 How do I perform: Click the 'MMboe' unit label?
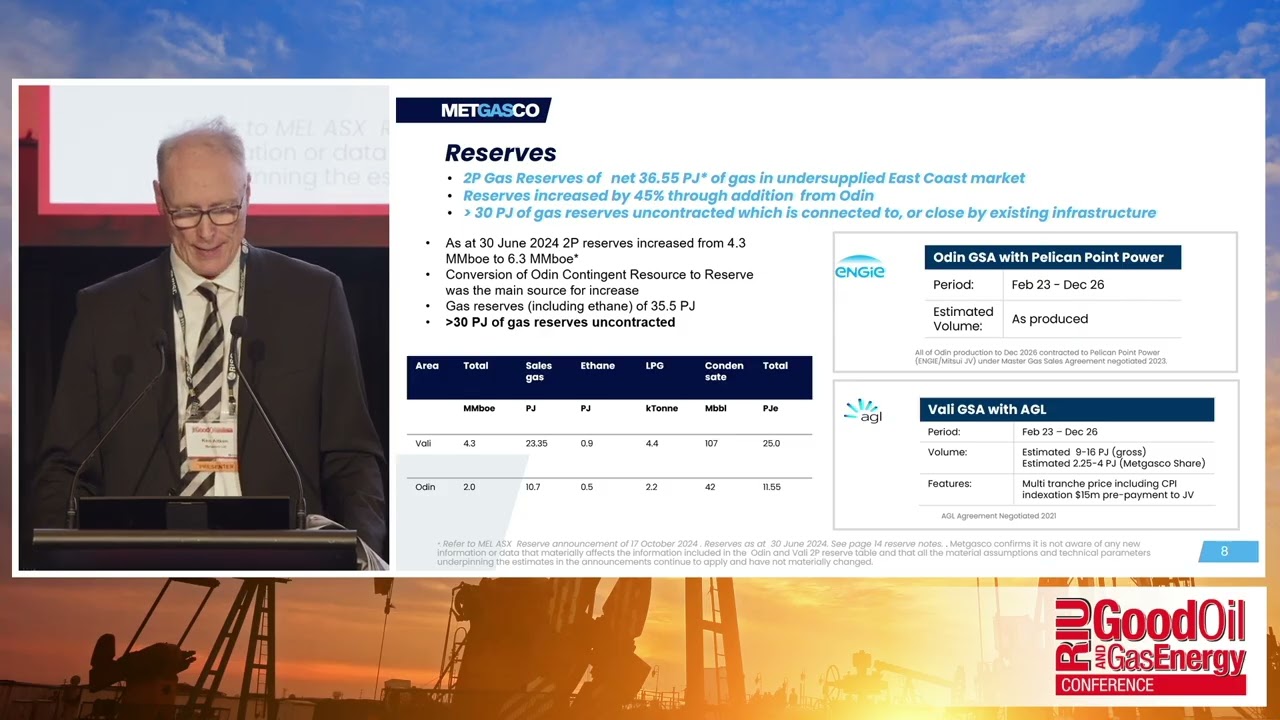[479, 409]
